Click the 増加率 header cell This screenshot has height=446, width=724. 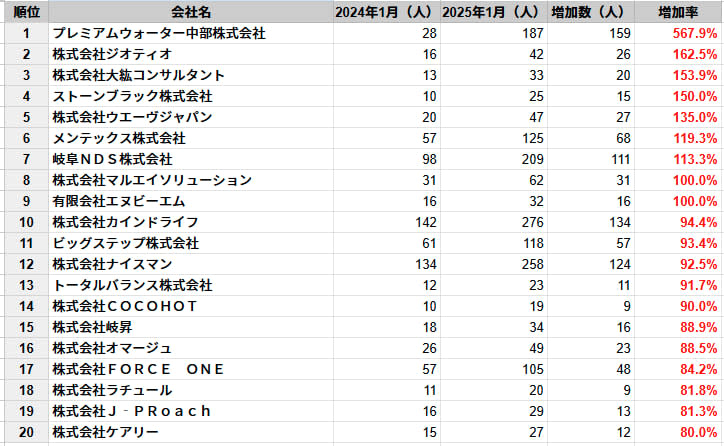click(678, 12)
